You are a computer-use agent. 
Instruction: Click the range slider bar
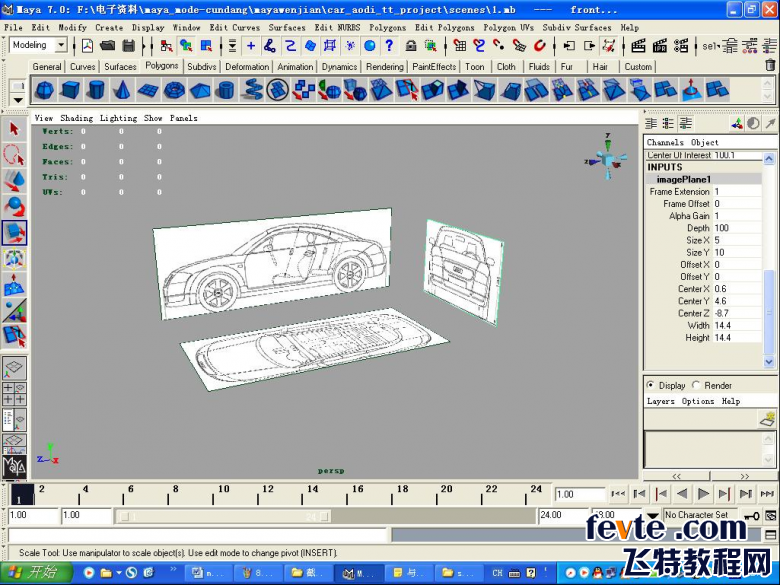point(225,516)
